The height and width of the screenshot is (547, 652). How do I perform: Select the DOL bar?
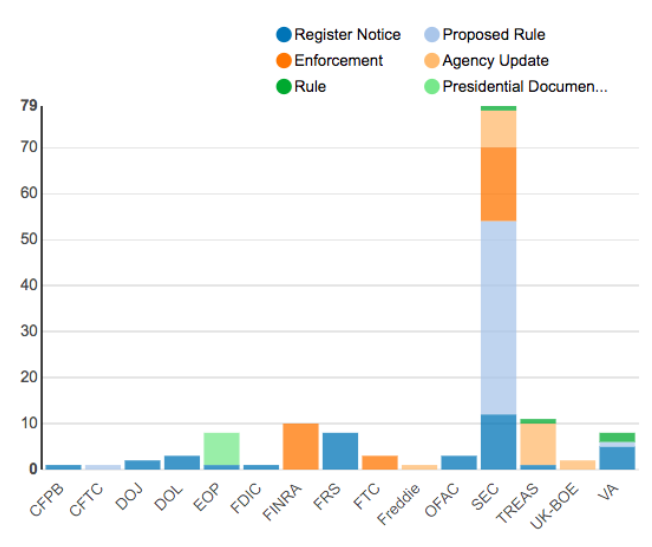coord(182,463)
